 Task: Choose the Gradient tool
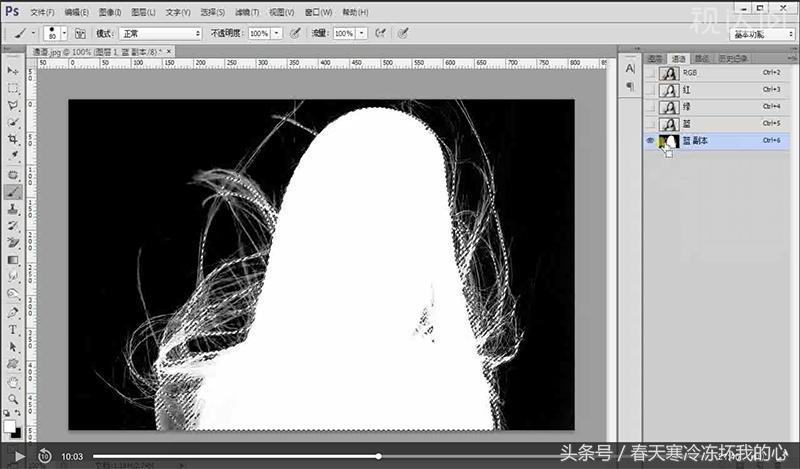(x=13, y=260)
